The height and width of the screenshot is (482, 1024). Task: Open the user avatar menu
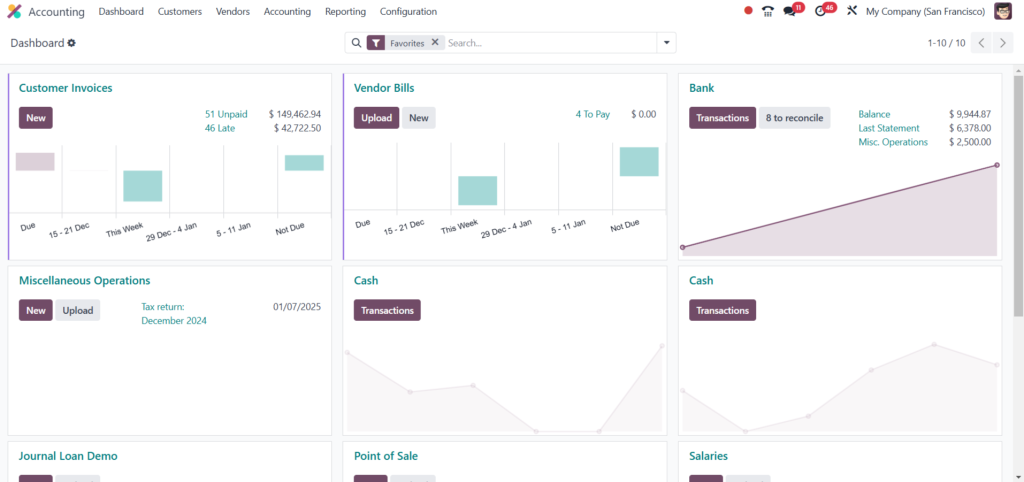click(1003, 12)
